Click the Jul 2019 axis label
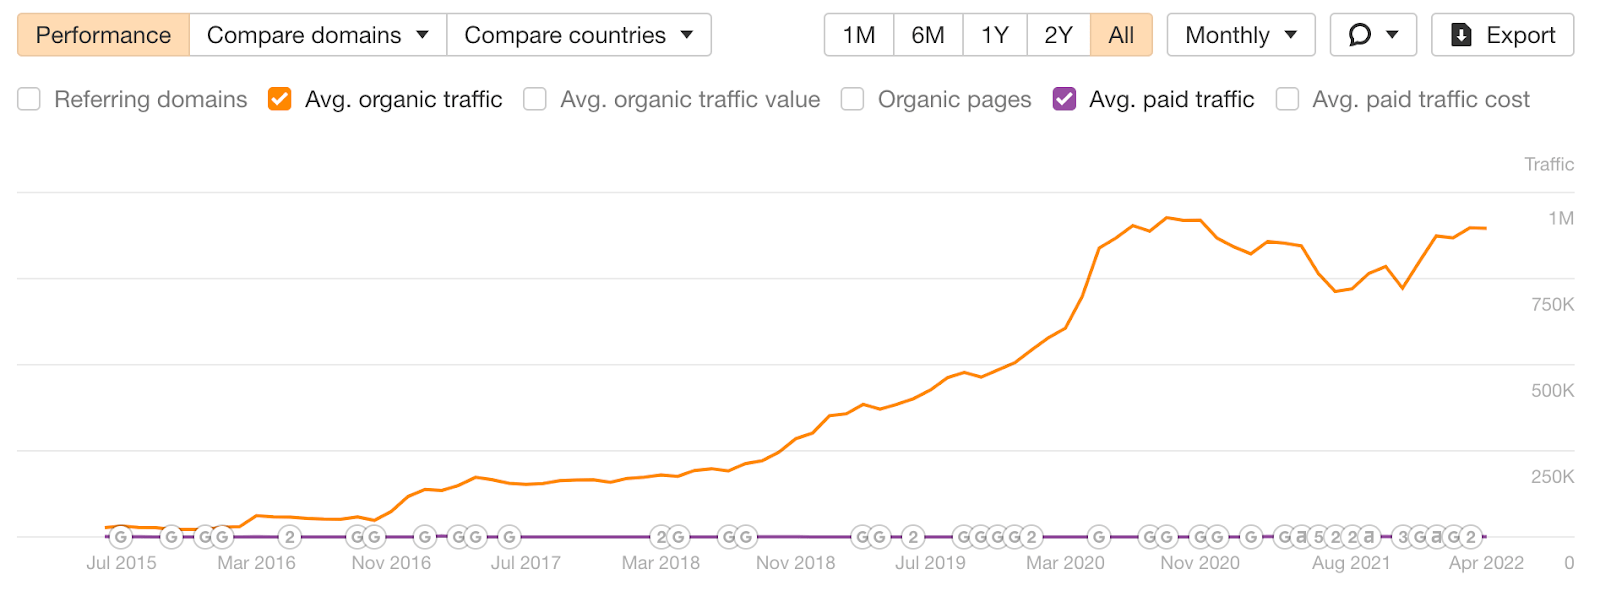Screen dimensions: 1600x591 [930, 563]
